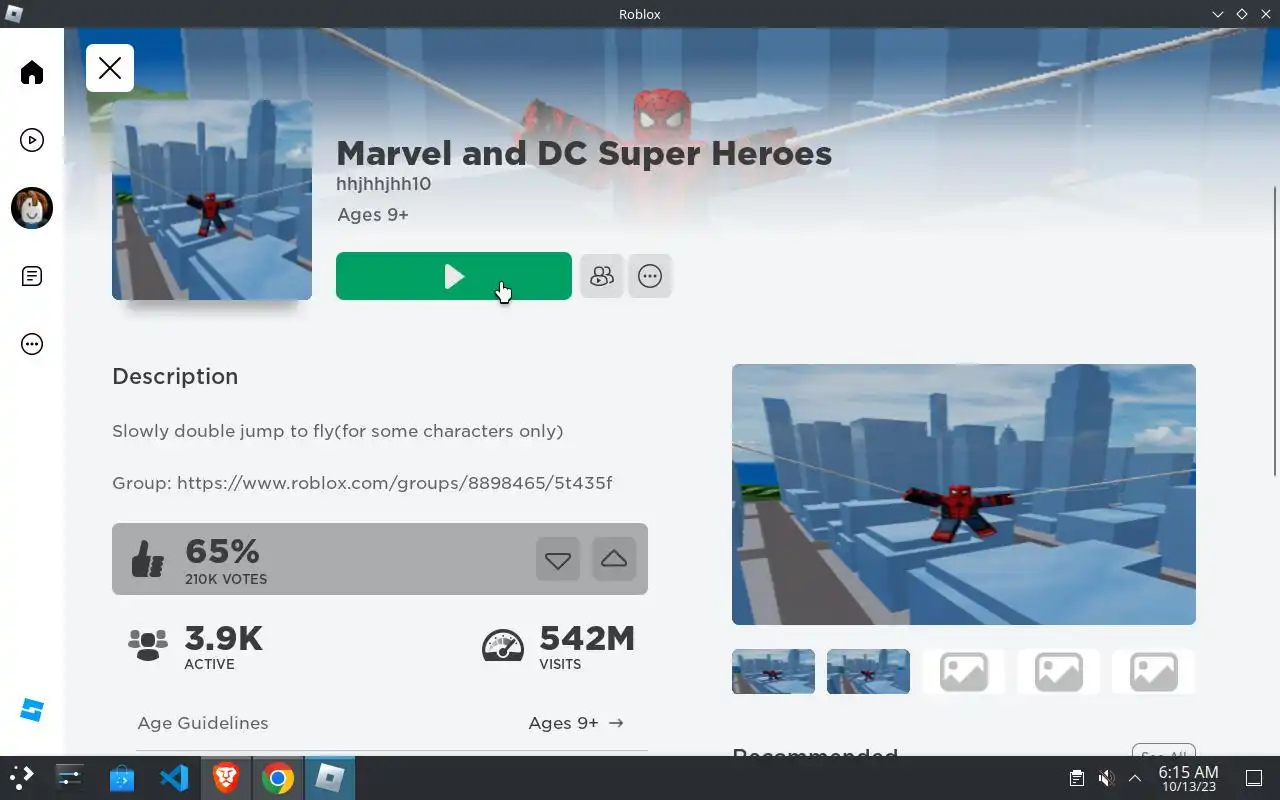
Task: Click the Description heading
Action: point(175,376)
